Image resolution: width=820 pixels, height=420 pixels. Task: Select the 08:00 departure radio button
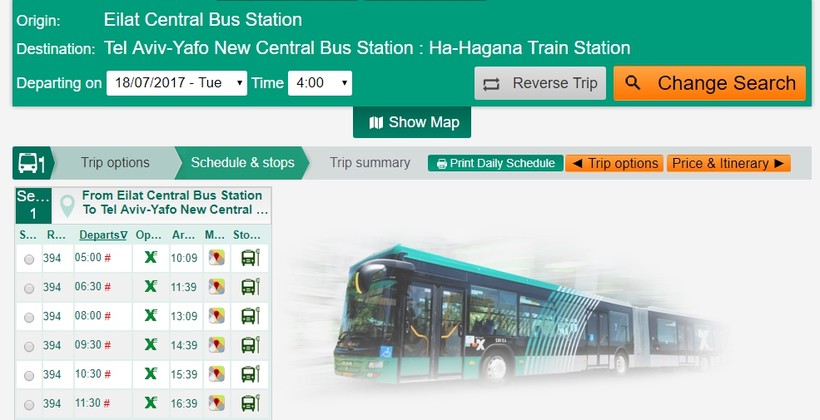click(29, 317)
